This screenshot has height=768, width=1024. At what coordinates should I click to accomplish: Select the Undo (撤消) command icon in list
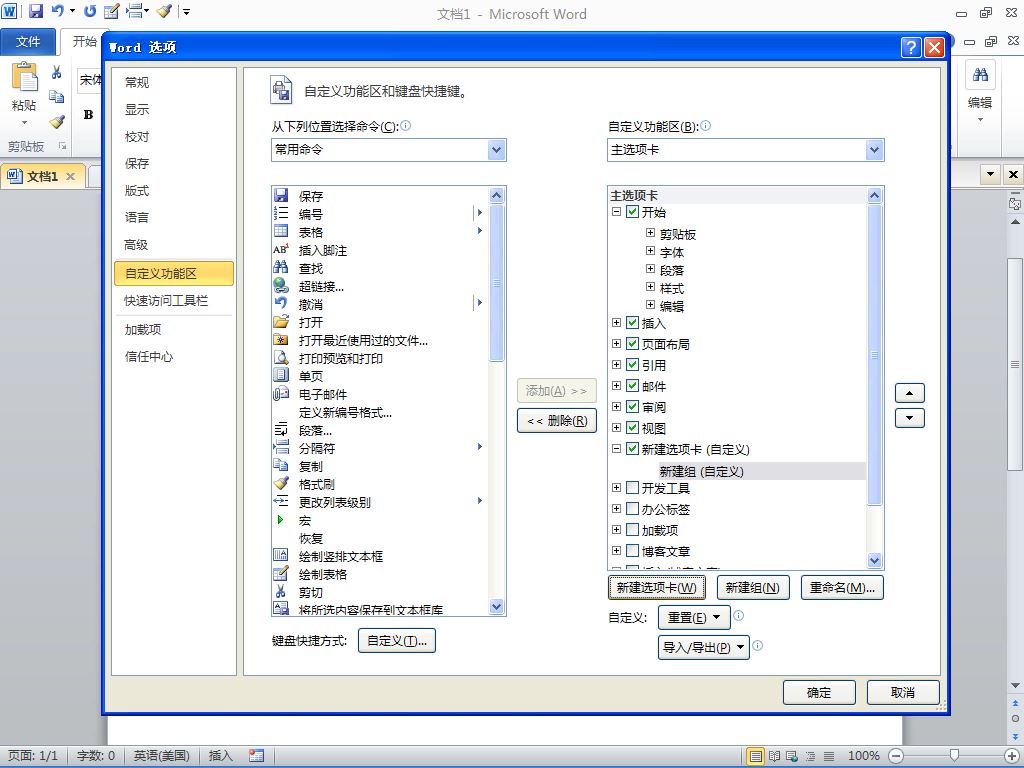(x=281, y=303)
